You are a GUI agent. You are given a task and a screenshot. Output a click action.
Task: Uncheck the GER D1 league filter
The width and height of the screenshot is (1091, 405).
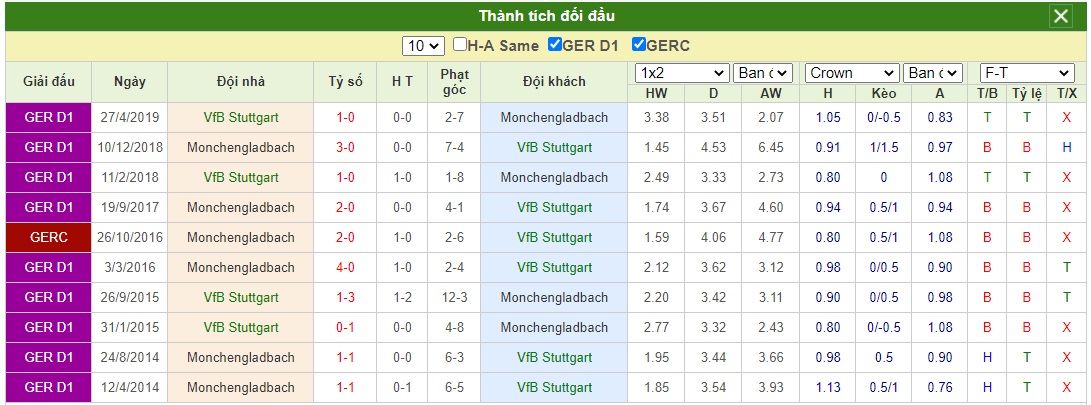coord(555,45)
